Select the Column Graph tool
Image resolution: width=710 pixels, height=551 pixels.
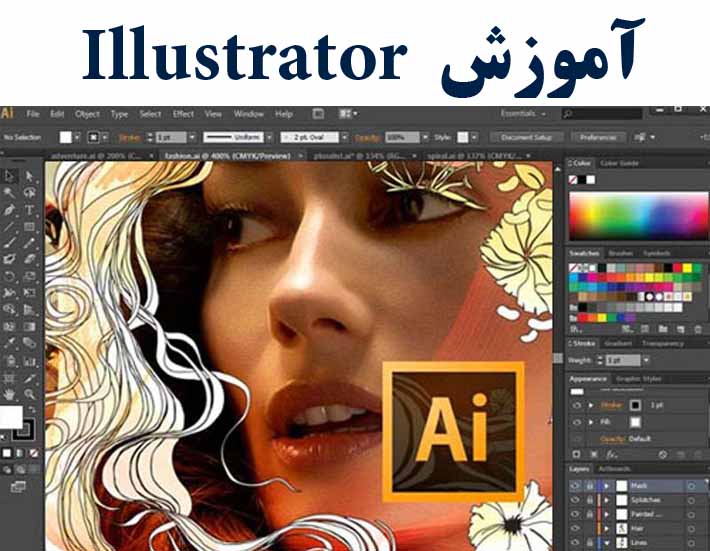[29, 361]
